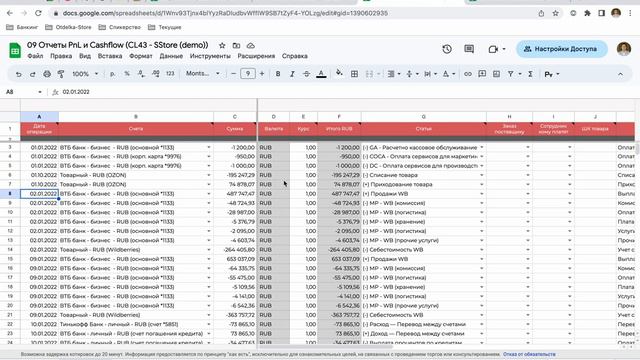Click the Отказ от обязательств link
This screenshot has height=360, width=640.
tap(529, 354)
